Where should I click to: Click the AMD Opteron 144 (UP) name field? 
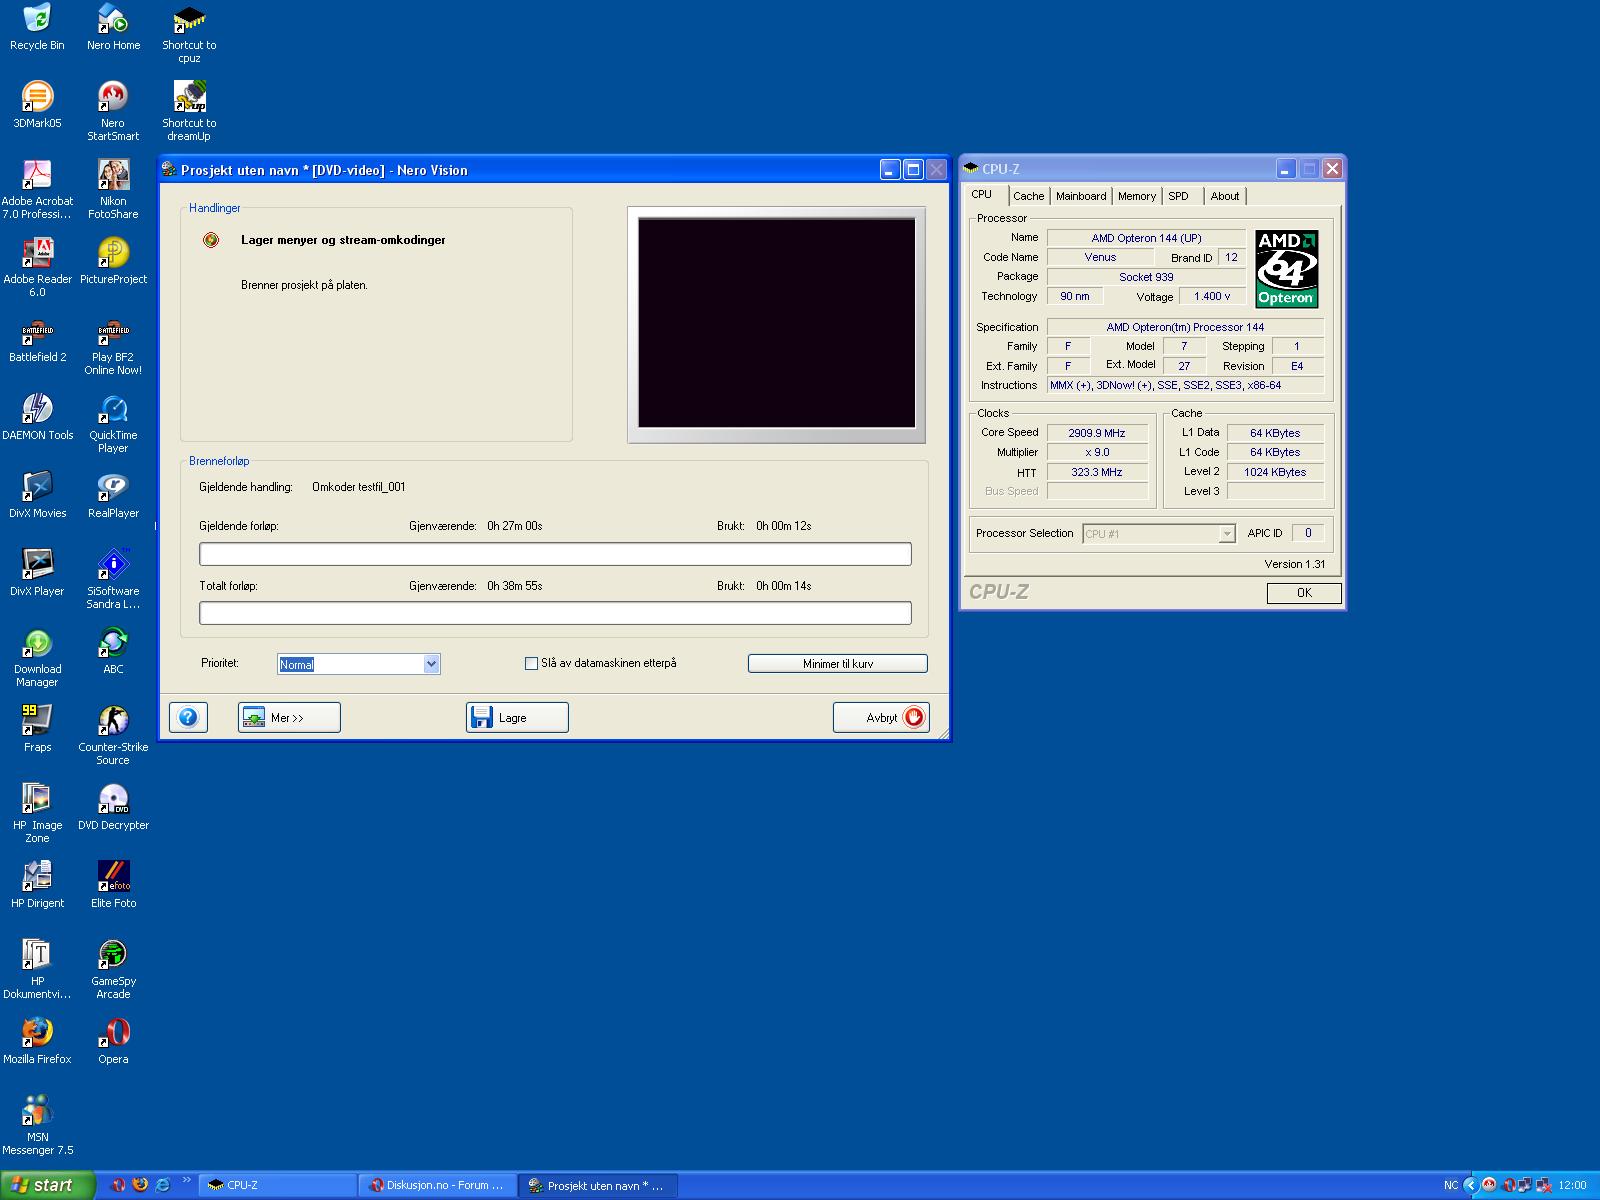(x=1146, y=238)
